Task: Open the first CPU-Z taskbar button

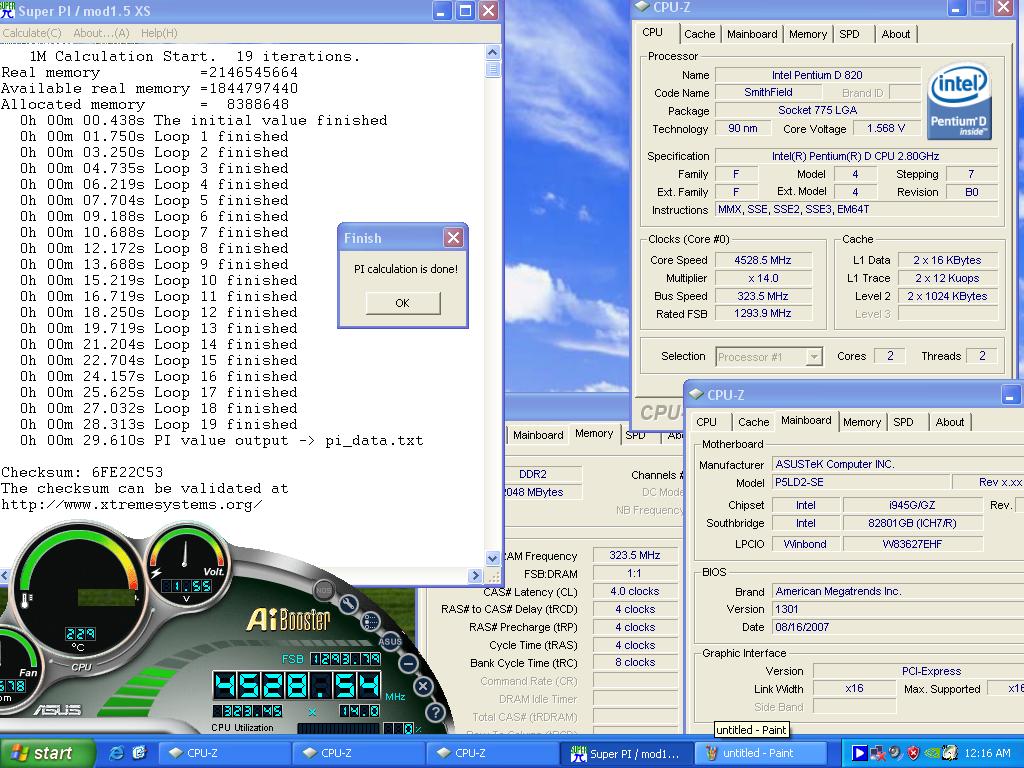Action: point(225,753)
